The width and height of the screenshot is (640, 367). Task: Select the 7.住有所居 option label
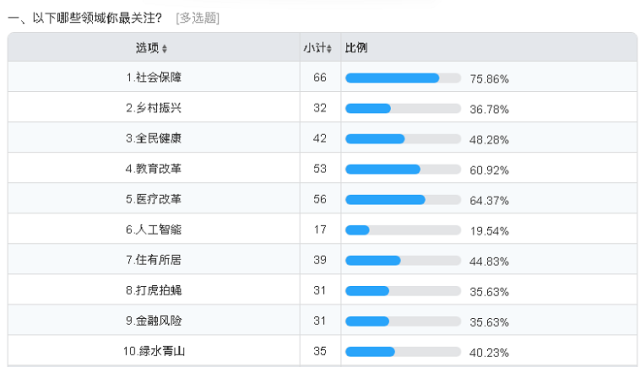coord(153,260)
